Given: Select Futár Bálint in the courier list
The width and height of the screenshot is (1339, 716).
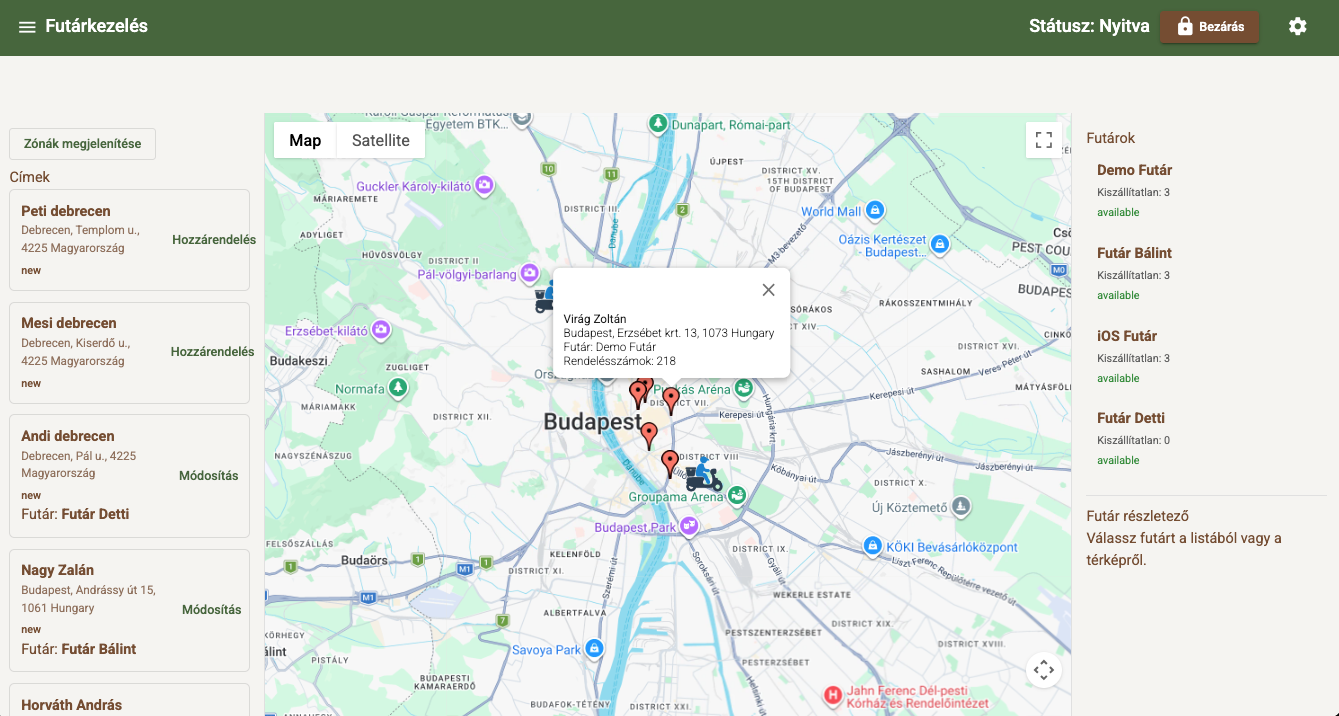Looking at the screenshot, I should [x=1134, y=253].
